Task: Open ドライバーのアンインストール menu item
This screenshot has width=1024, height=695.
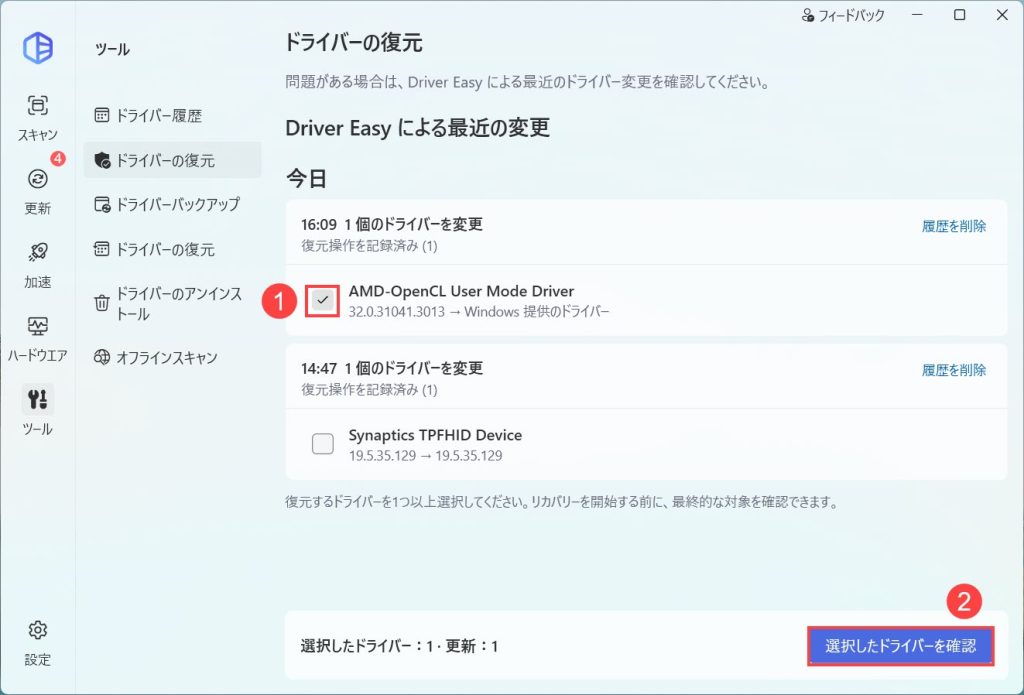Action: point(172,304)
